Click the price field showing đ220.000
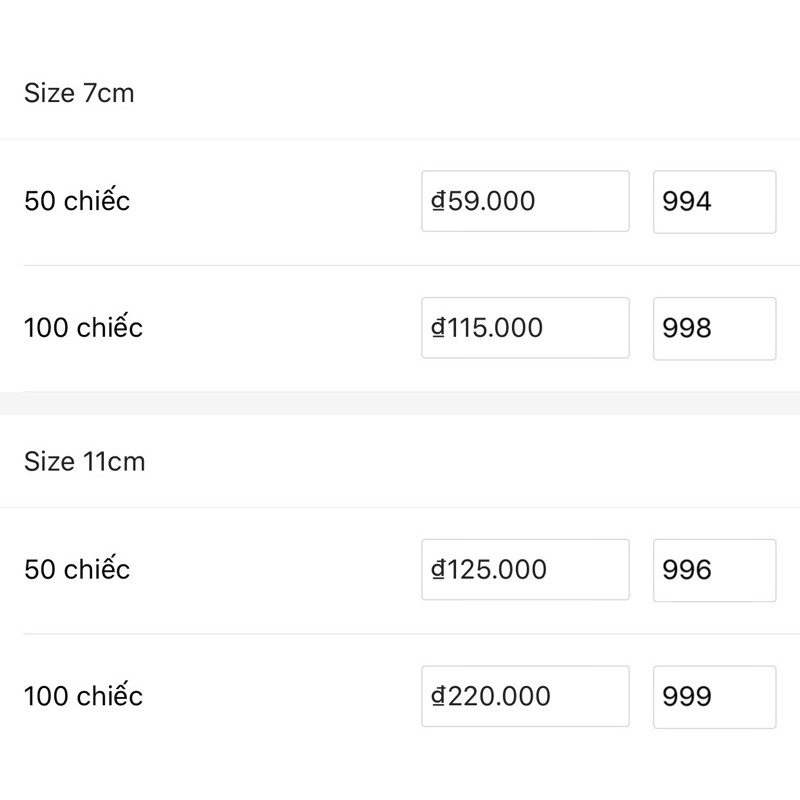800x800 pixels. [524, 695]
